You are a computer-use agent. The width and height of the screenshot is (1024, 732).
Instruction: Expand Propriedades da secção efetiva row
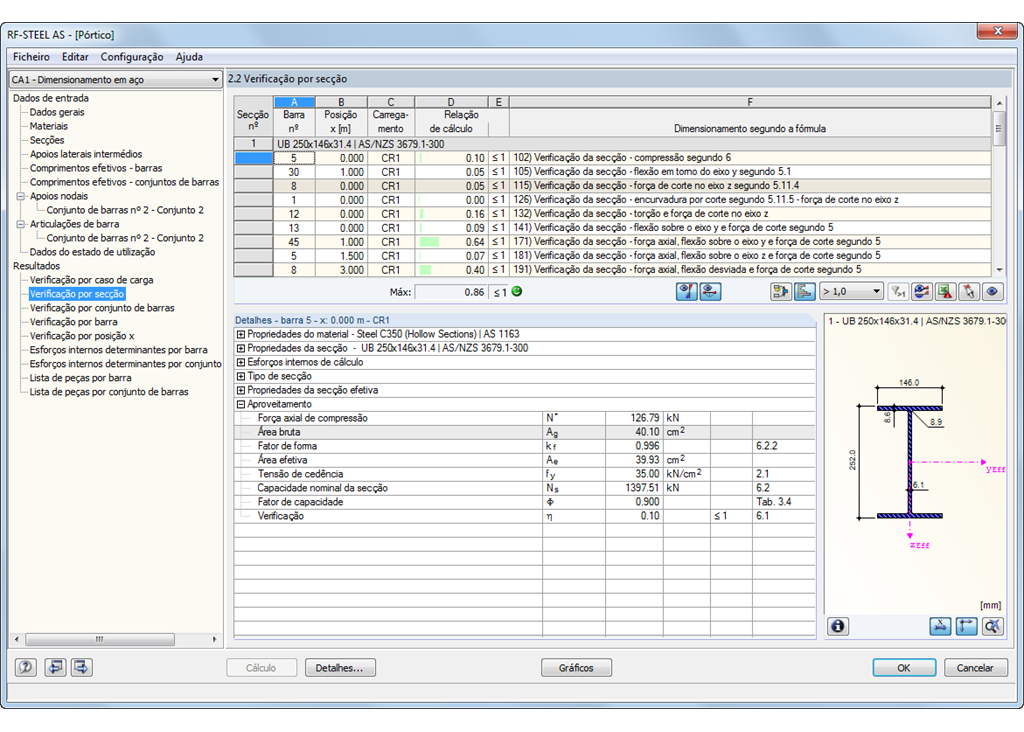pos(240,390)
